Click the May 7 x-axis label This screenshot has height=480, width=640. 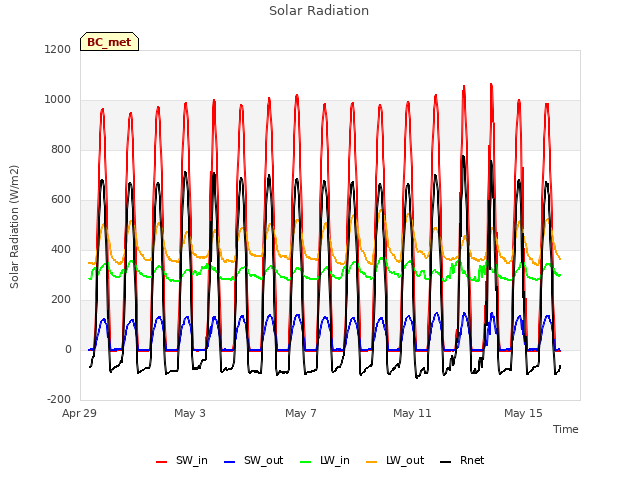coord(301,413)
